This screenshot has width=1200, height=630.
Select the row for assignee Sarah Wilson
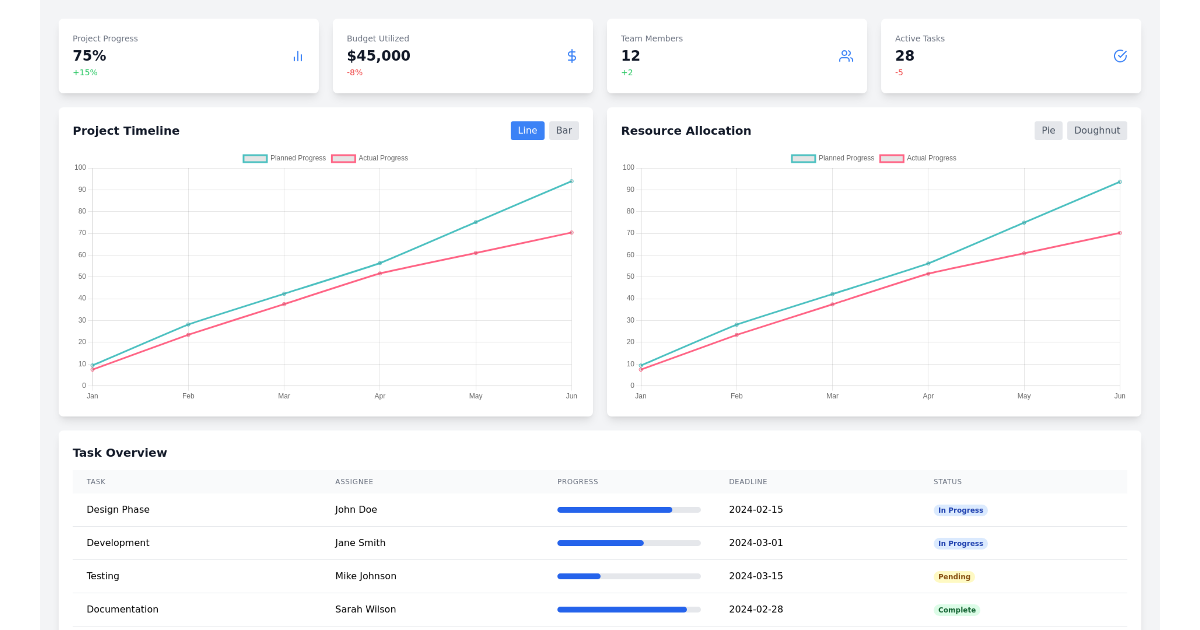pyautogui.click(x=364, y=609)
